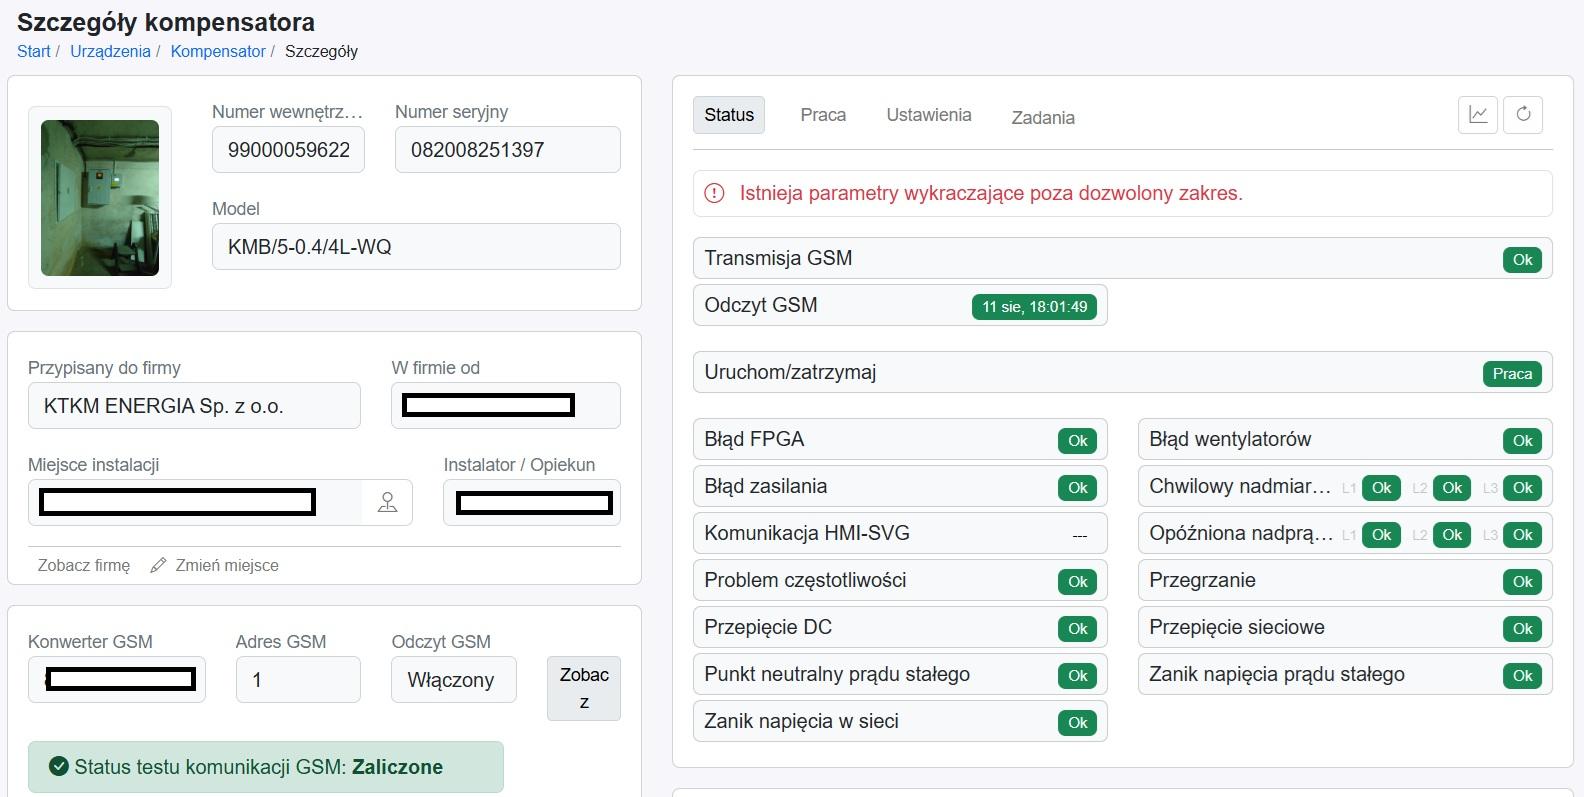Screen dimensions: 1584x797
Task: Open Kompensator breadcrumb link
Action: pyautogui.click(x=218, y=51)
